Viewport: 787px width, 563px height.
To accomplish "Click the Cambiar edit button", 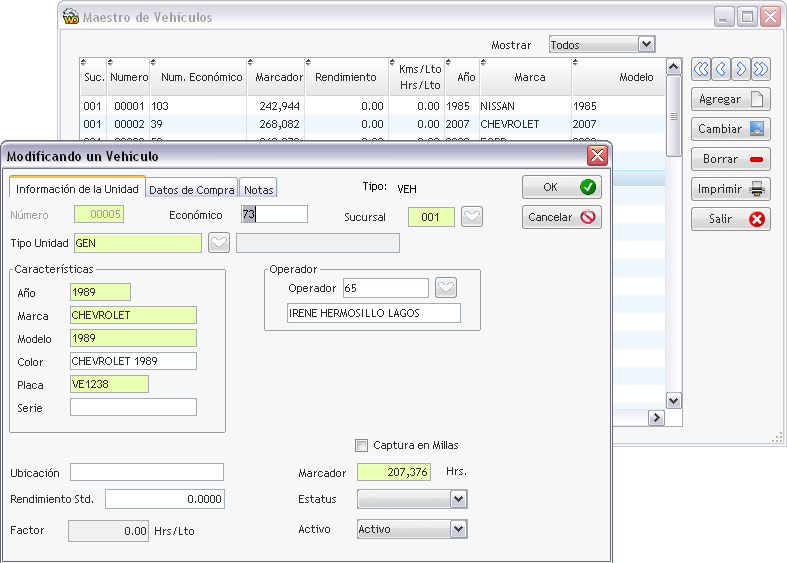I will 730,129.
